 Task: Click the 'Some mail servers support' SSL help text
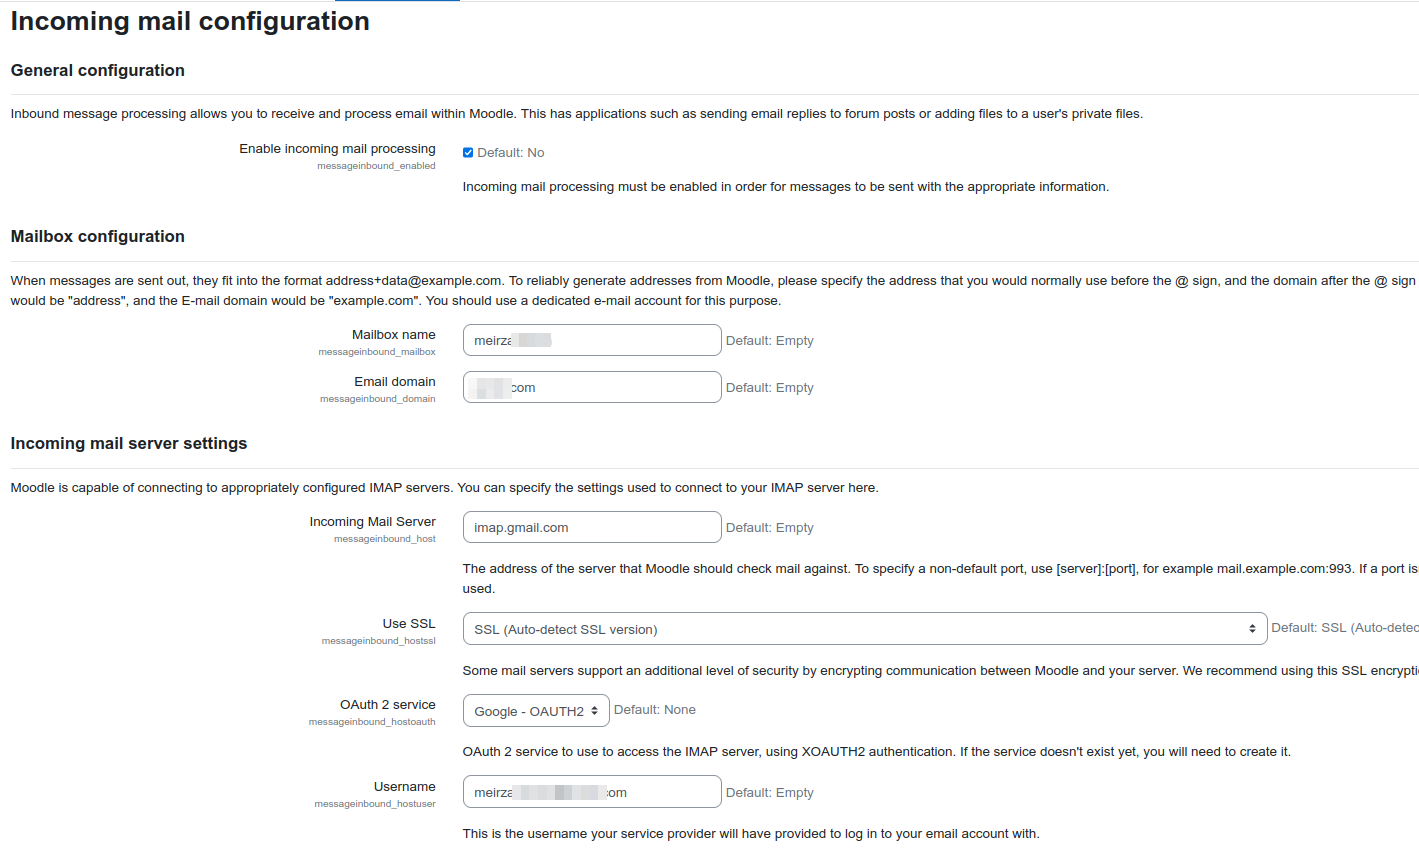click(x=940, y=670)
